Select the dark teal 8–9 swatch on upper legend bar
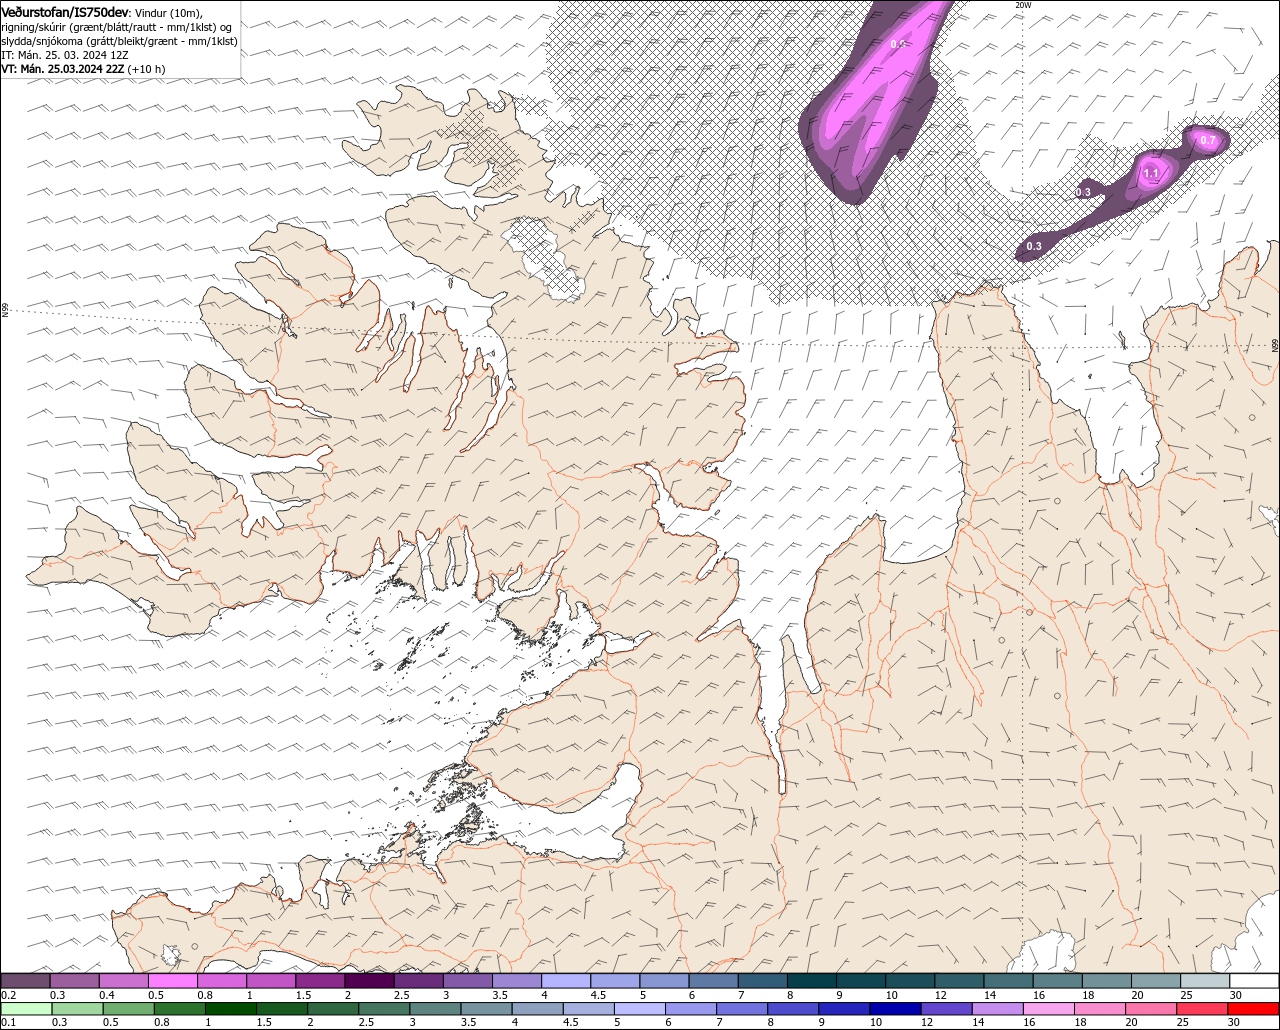 click(x=811, y=981)
